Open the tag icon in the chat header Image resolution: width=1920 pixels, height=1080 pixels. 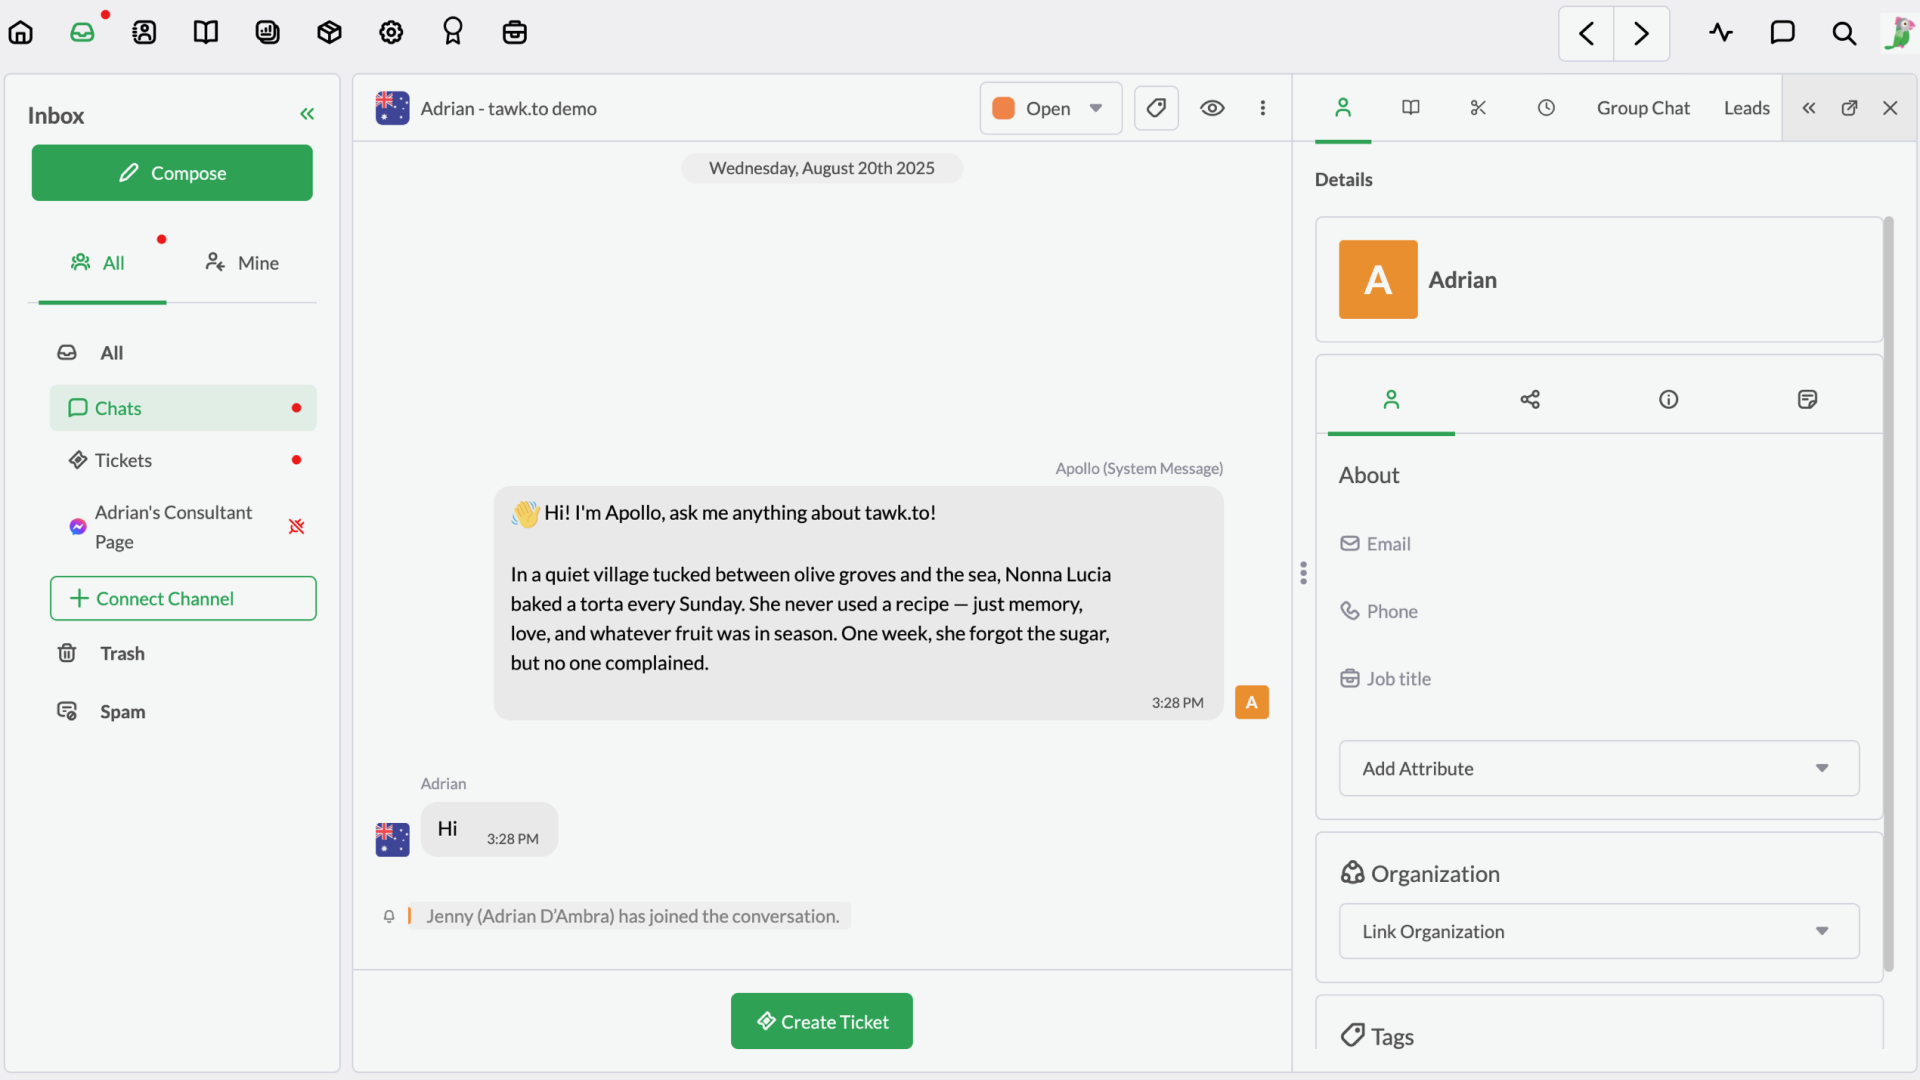point(1156,107)
